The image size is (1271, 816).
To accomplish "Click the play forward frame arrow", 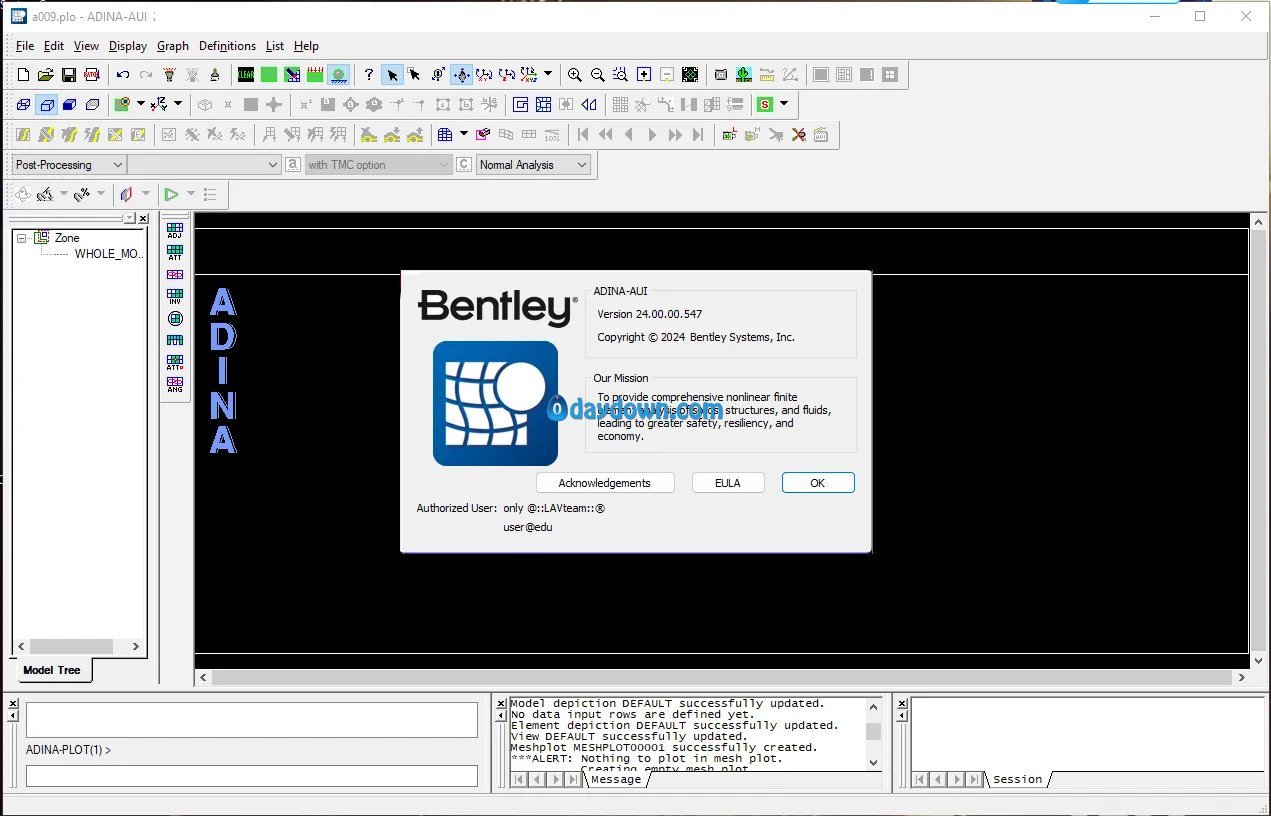I will pos(652,134).
